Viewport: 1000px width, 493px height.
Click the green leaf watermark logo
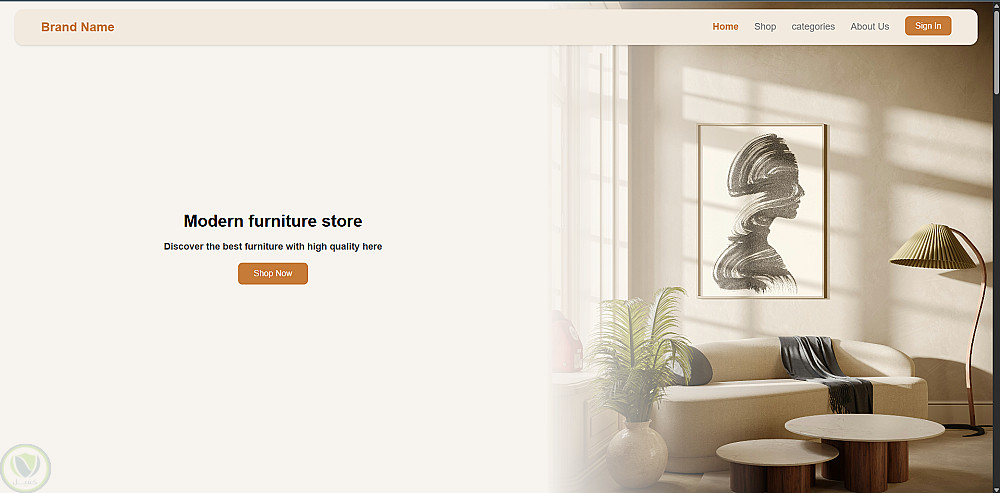point(26,467)
